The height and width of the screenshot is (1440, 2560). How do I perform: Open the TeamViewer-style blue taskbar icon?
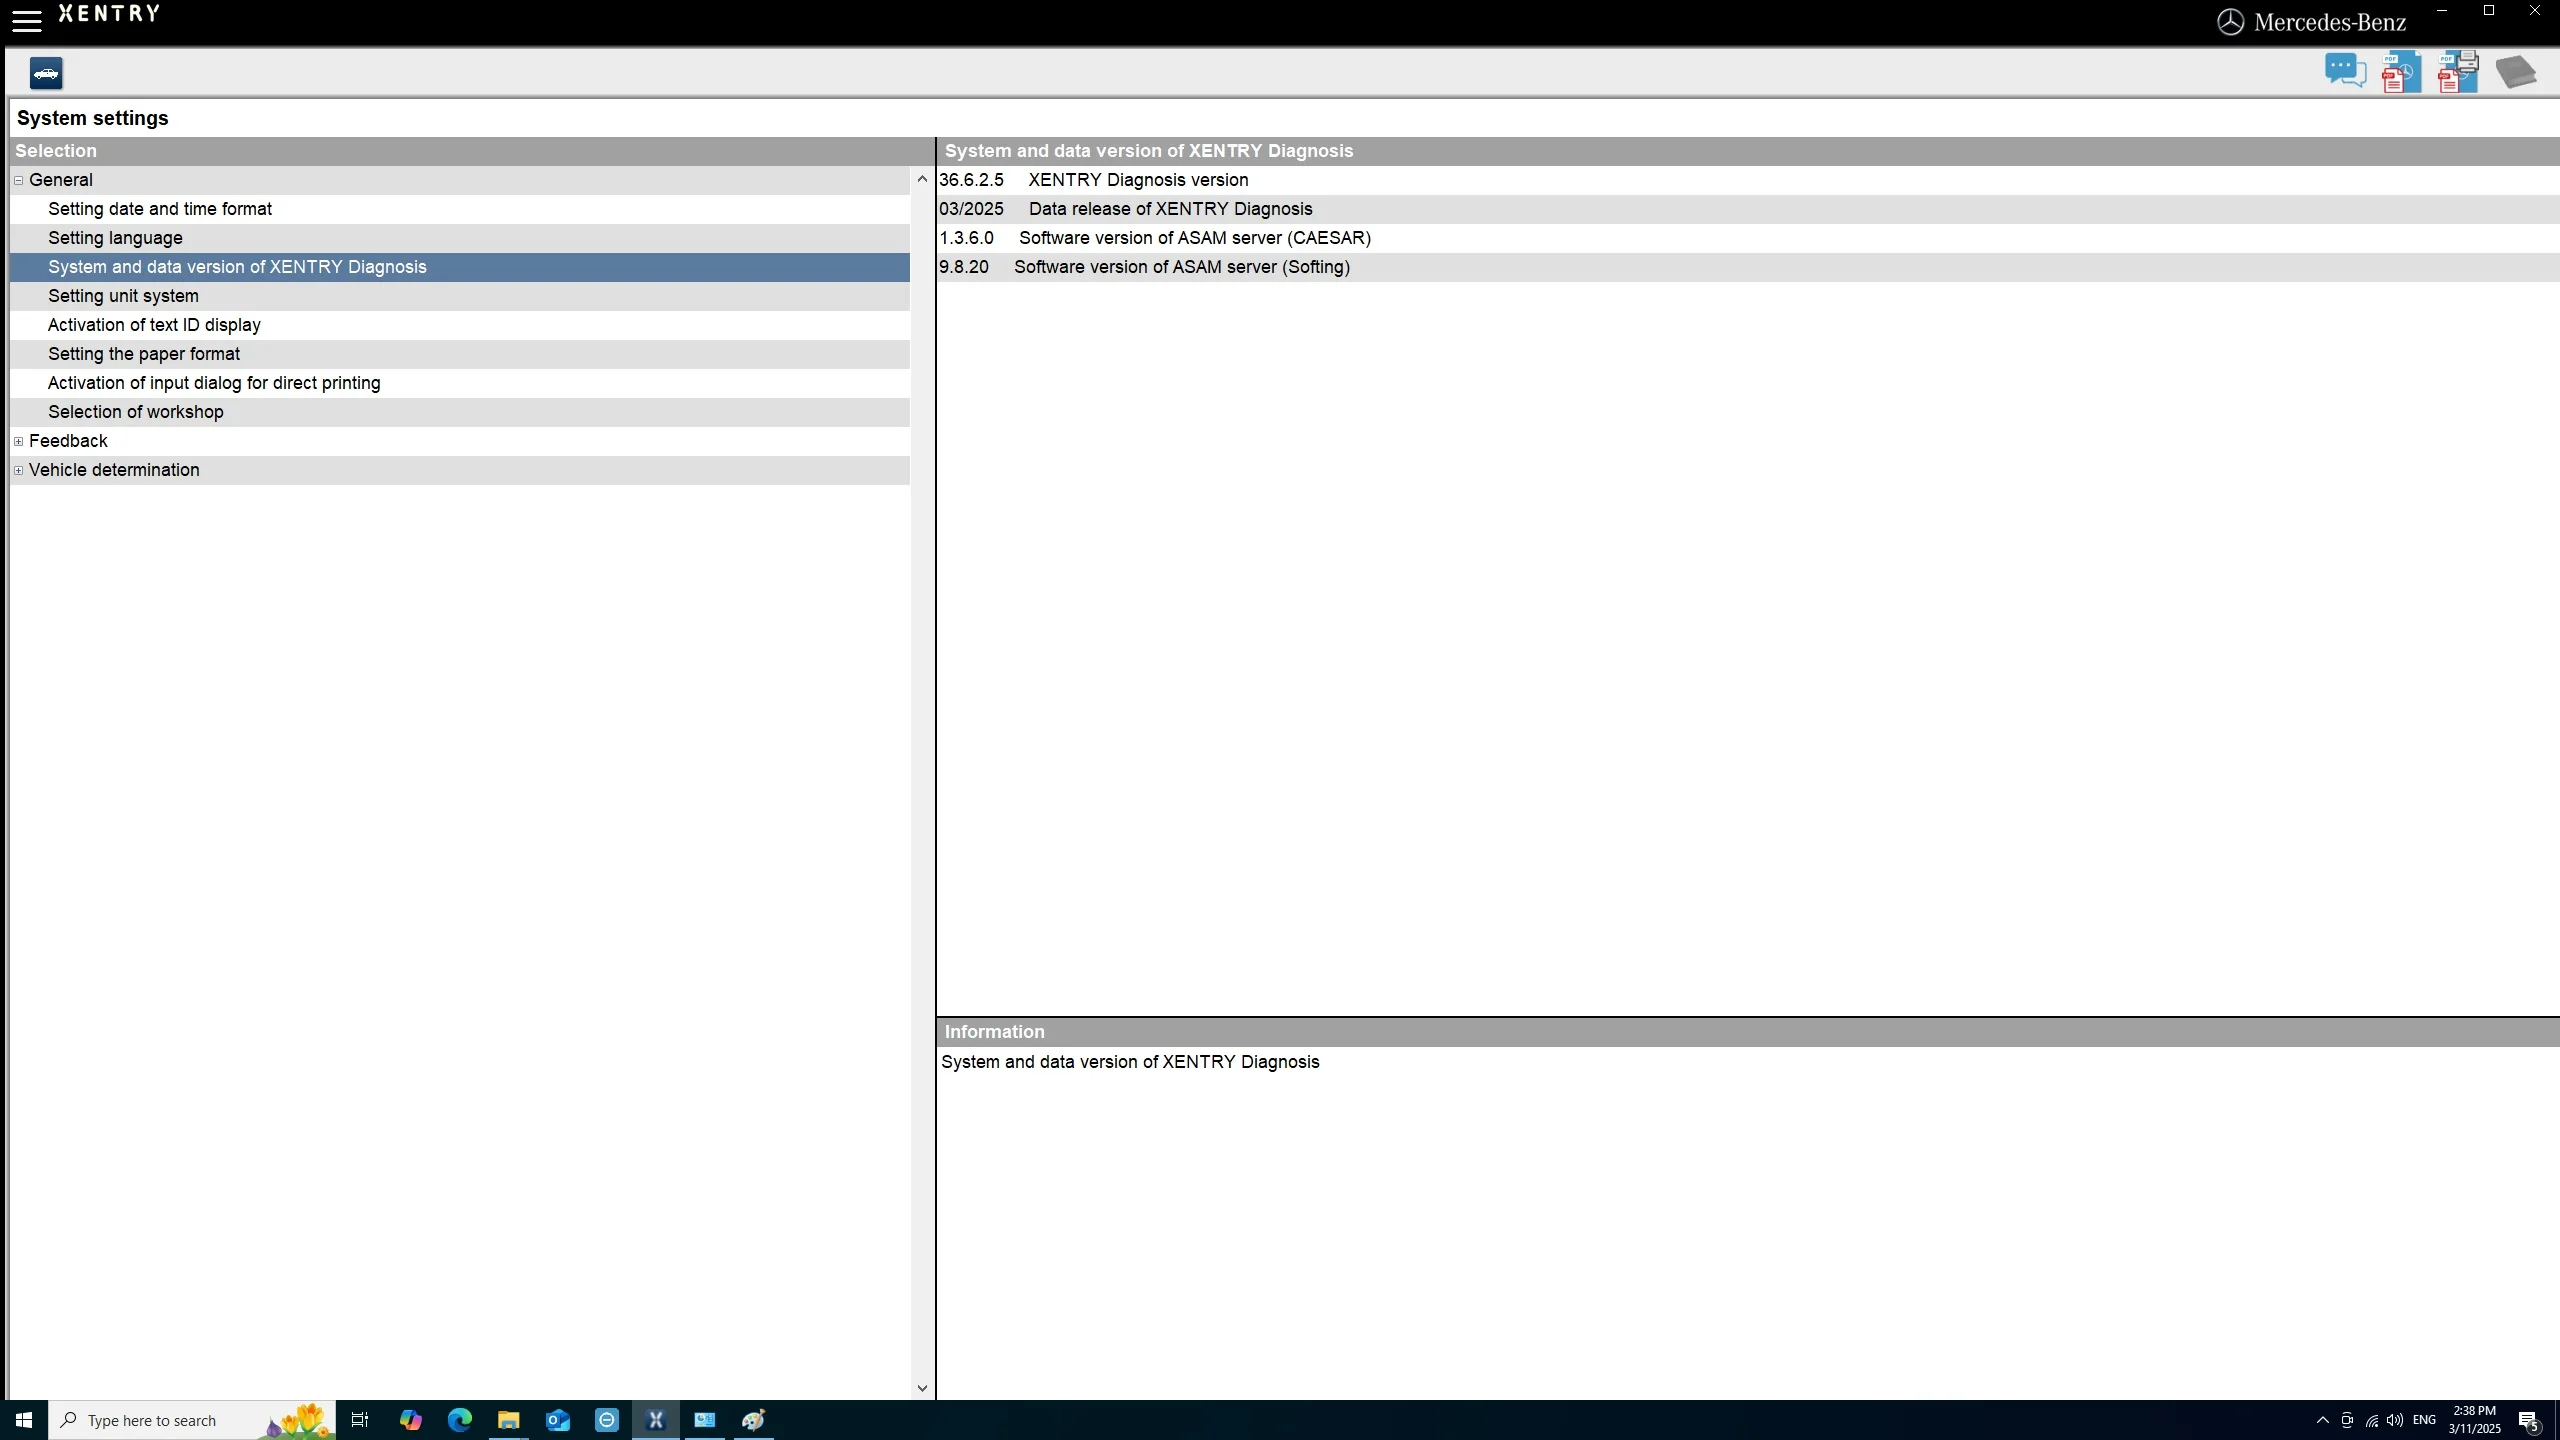(607, 1420)
